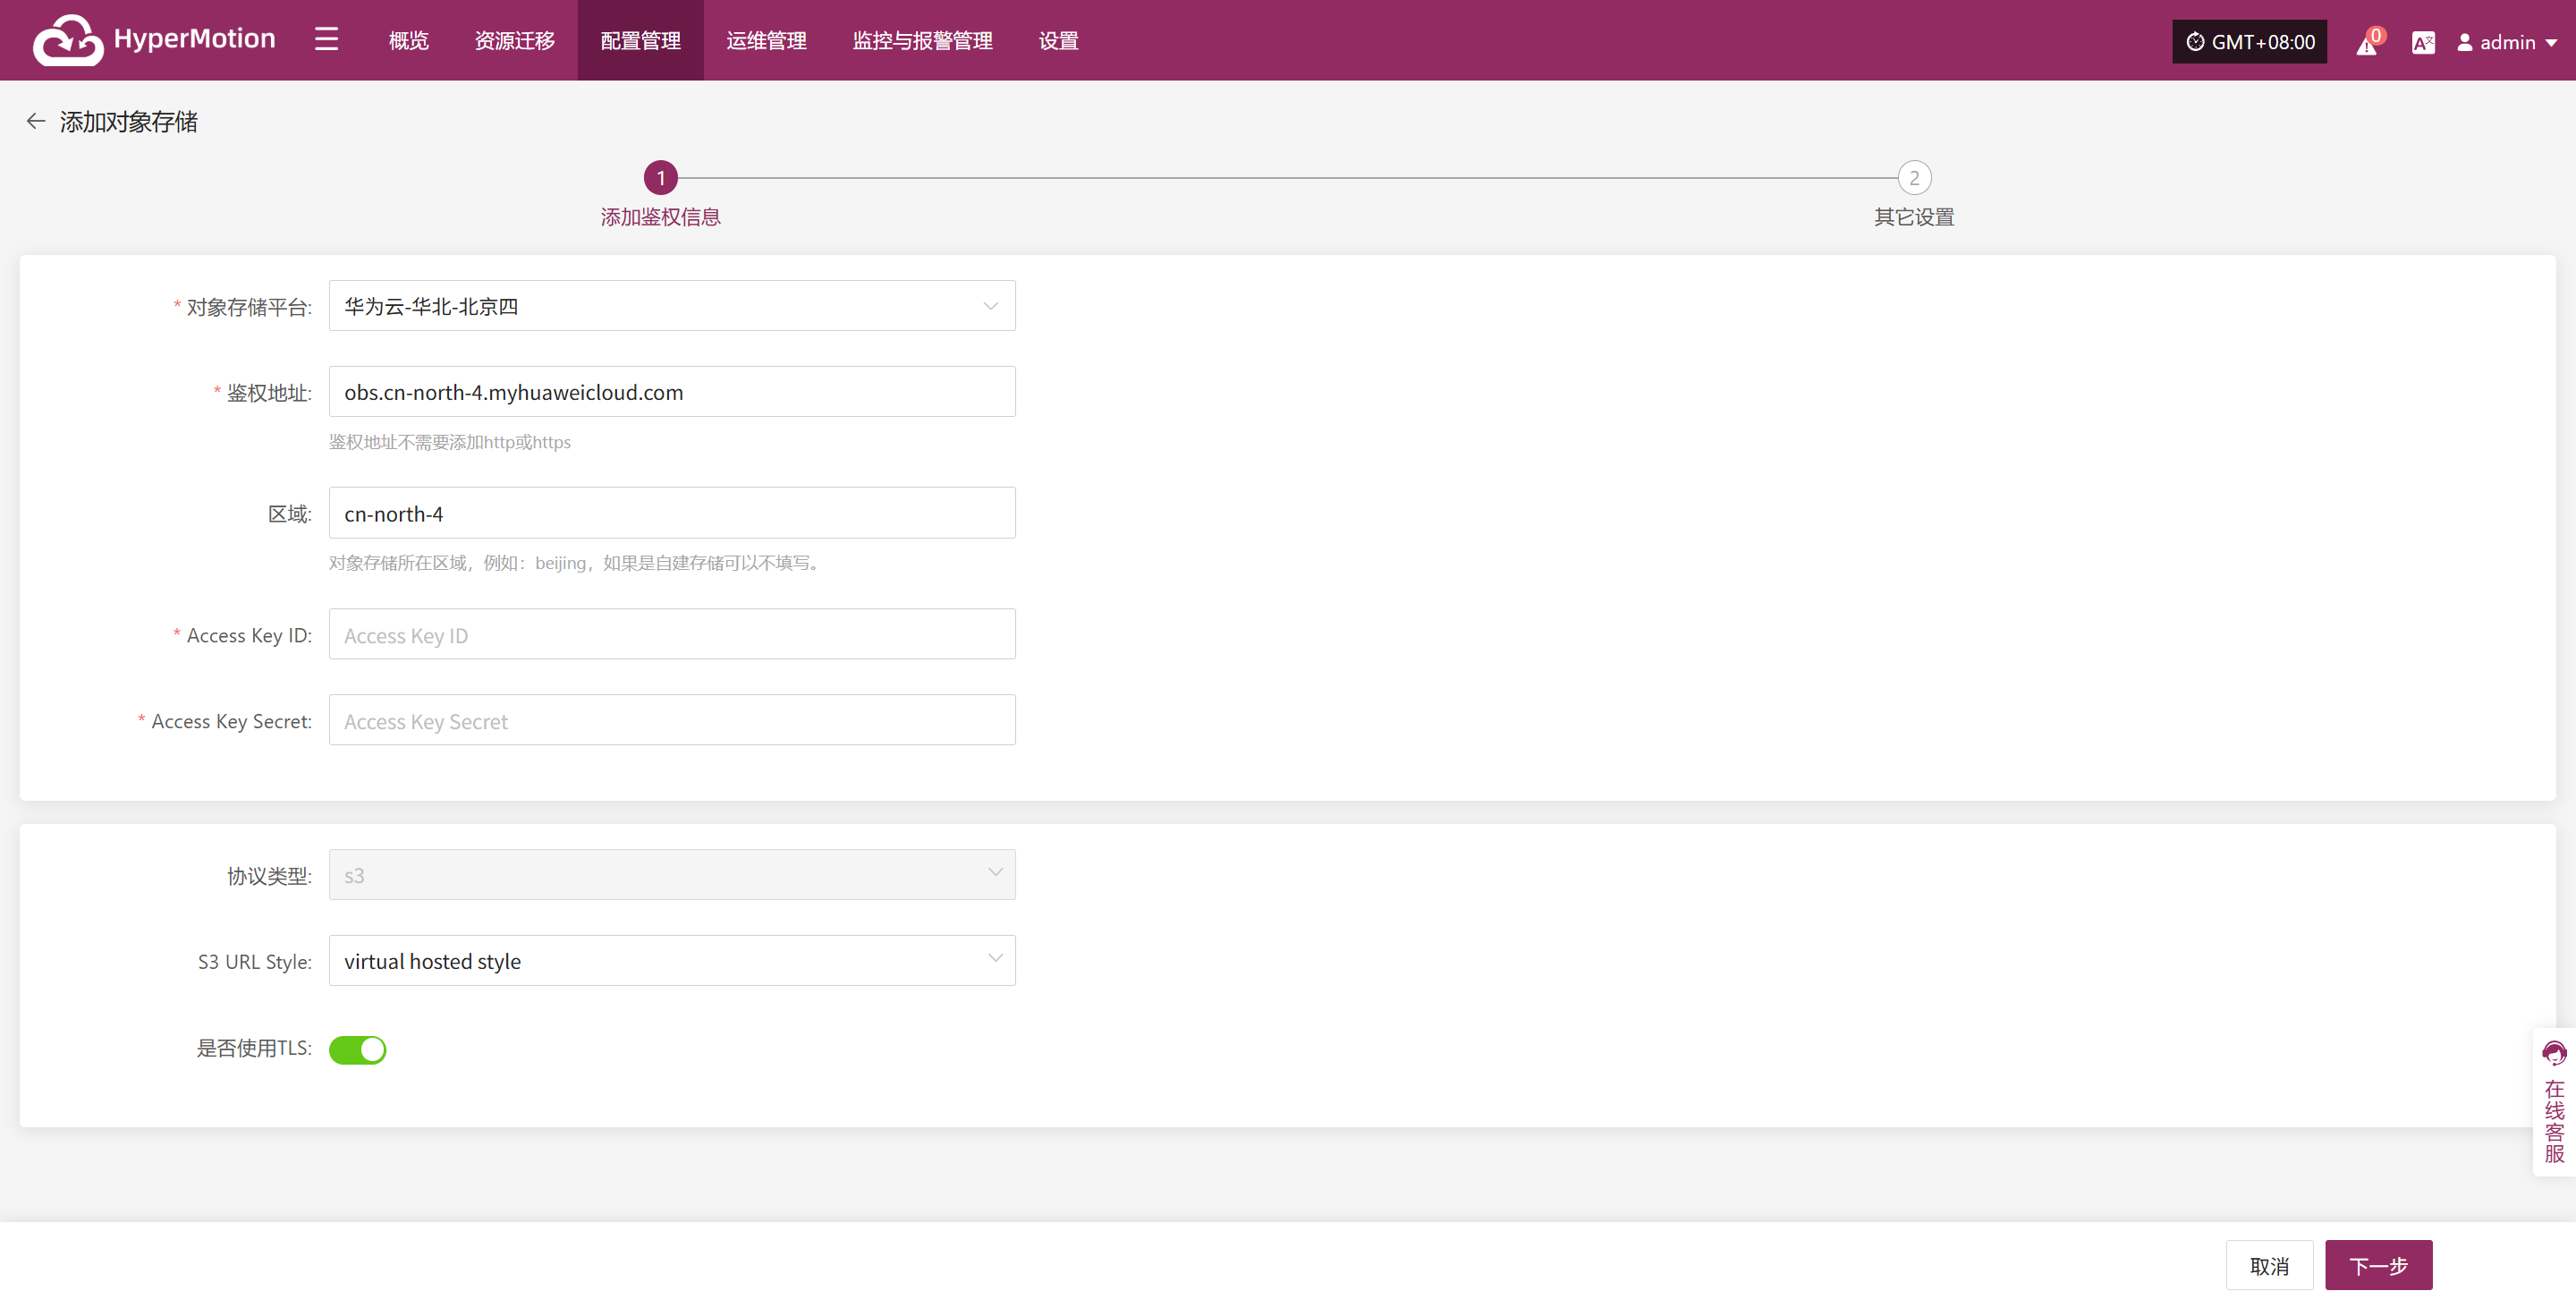The height and width of the screenshot is (1308, 2576).
Task: Toggle the hamburger menu icon
Action: 326,40
